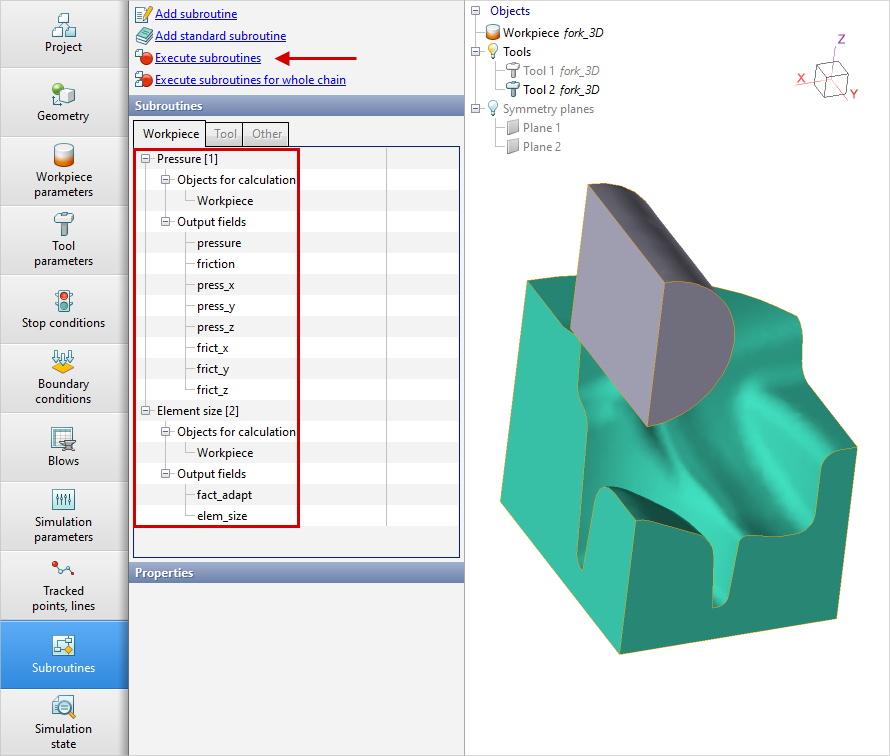Viewport: 890px width, 756px height.
Task: Open Tool parameters section
Action: [63, 224]
